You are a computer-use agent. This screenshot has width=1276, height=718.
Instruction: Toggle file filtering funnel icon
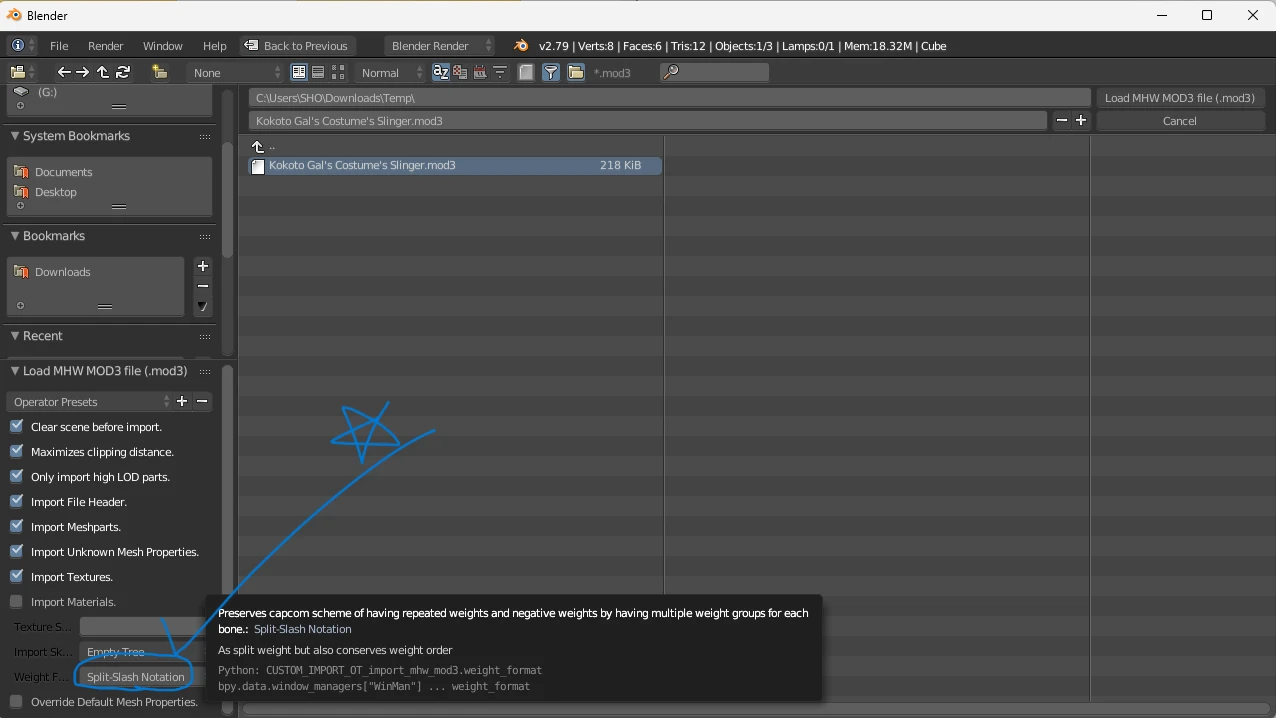[x=551, y=72]
